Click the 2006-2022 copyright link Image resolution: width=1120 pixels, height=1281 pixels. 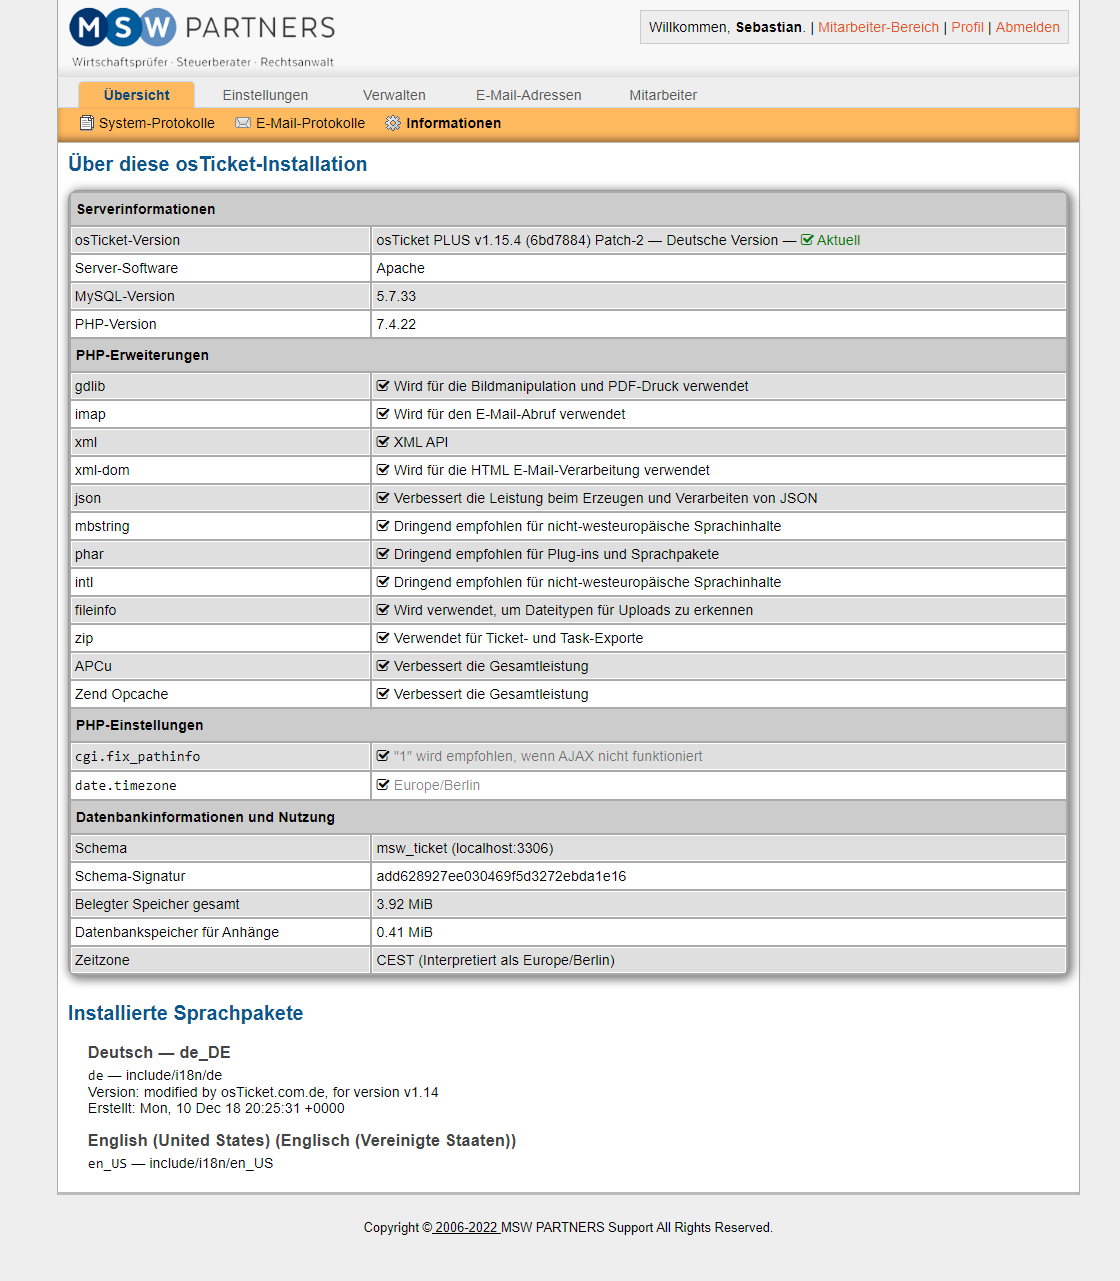tap(466, 1227)
